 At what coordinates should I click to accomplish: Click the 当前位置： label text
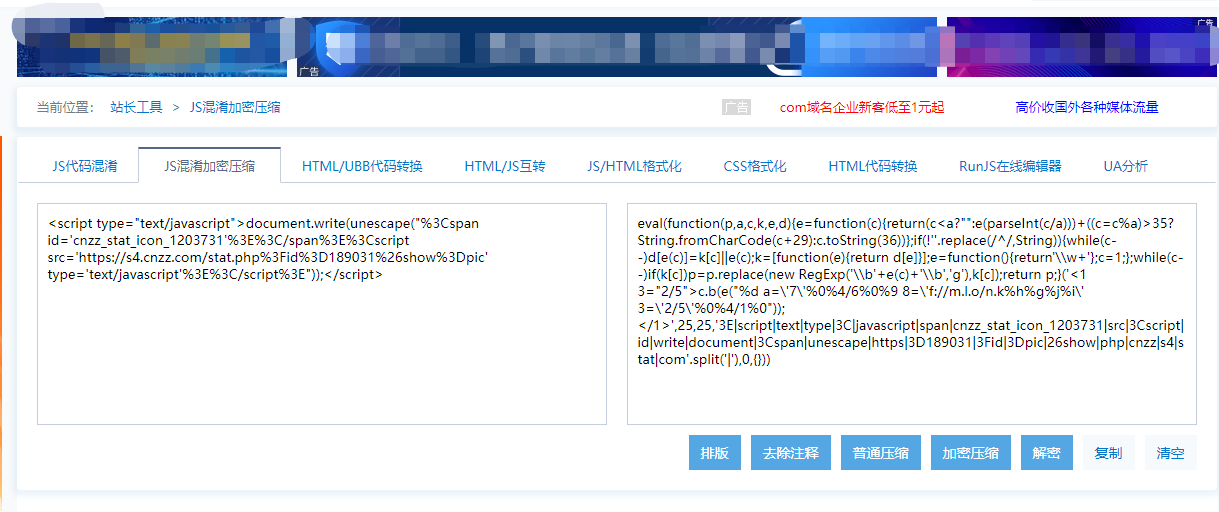click(x=66, y=107)
